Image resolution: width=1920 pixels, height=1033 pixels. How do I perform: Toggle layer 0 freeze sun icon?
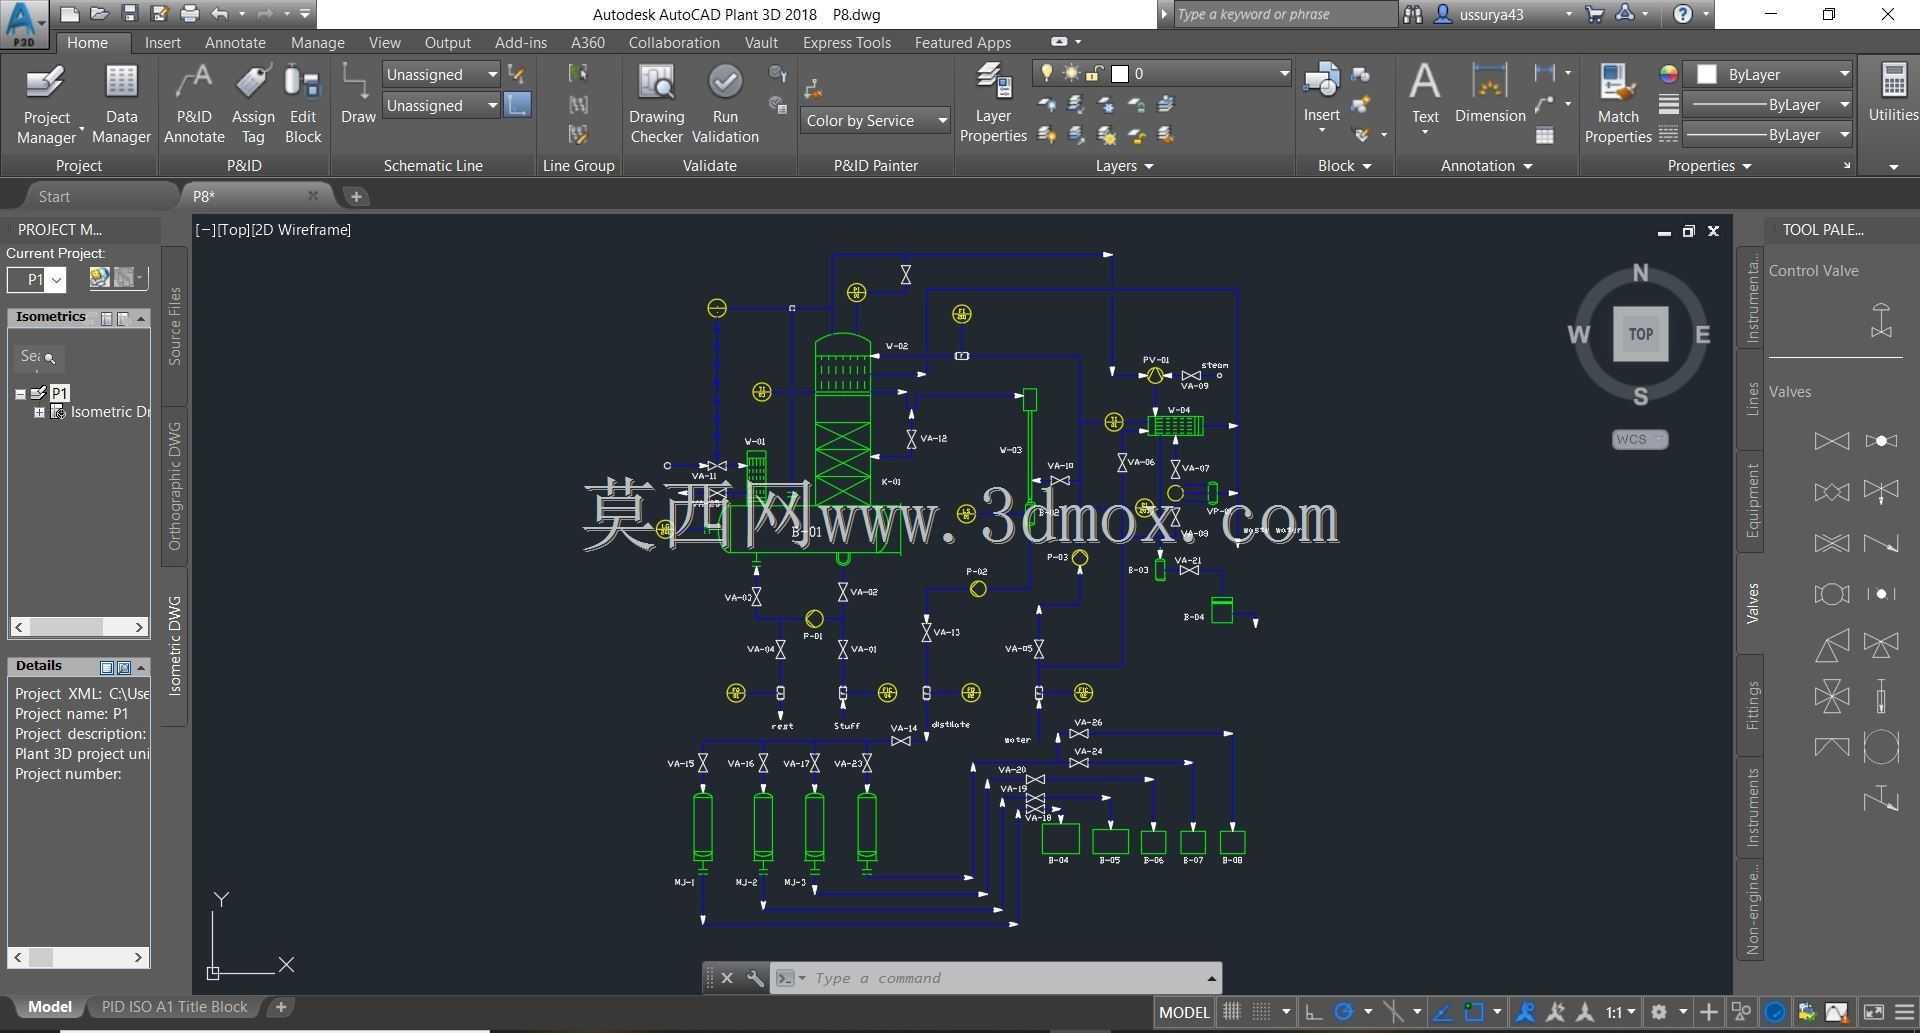coord(1071,73)
